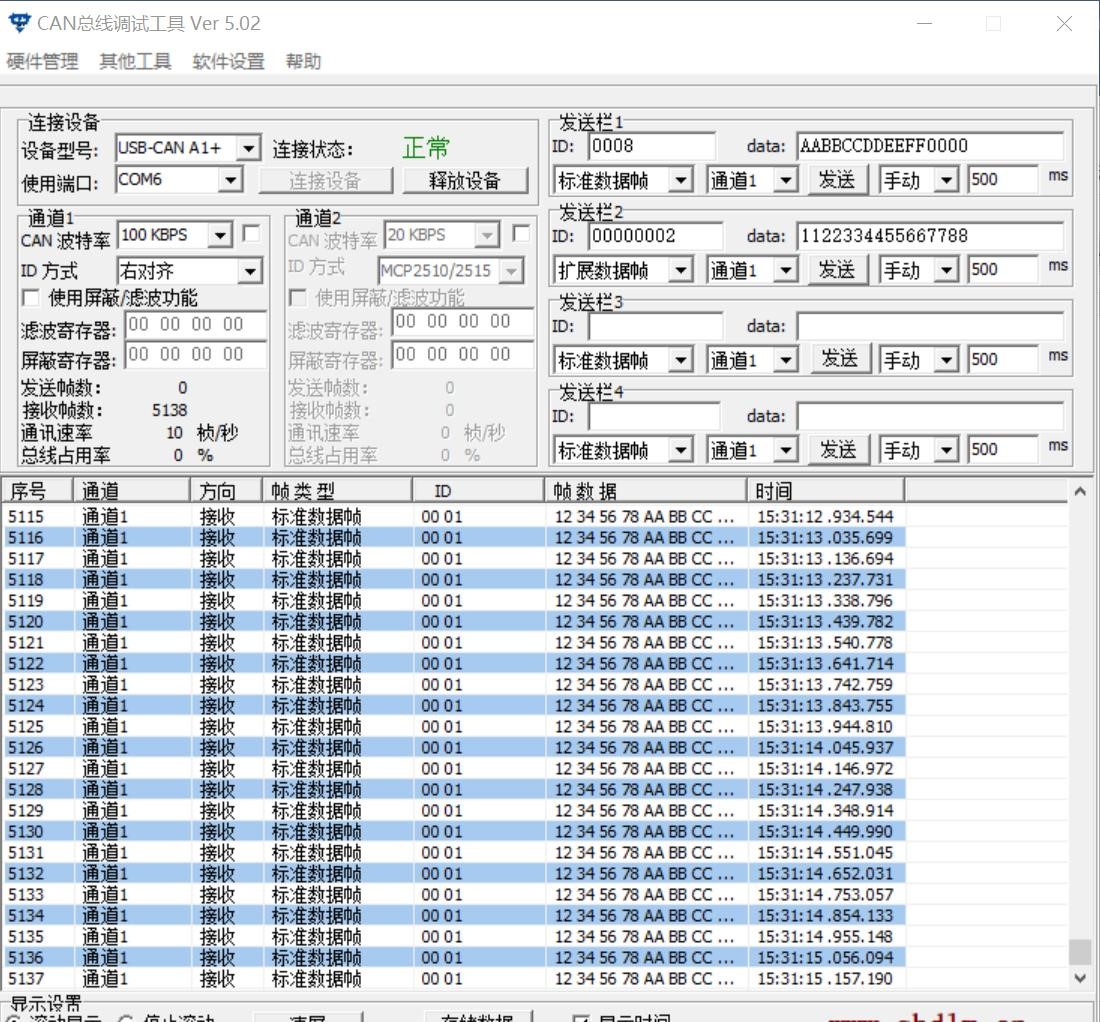The width and height of the screenshot is (1100, 1022).
Task: Click the 序号 column header
Action: click(x=37, y=491)
